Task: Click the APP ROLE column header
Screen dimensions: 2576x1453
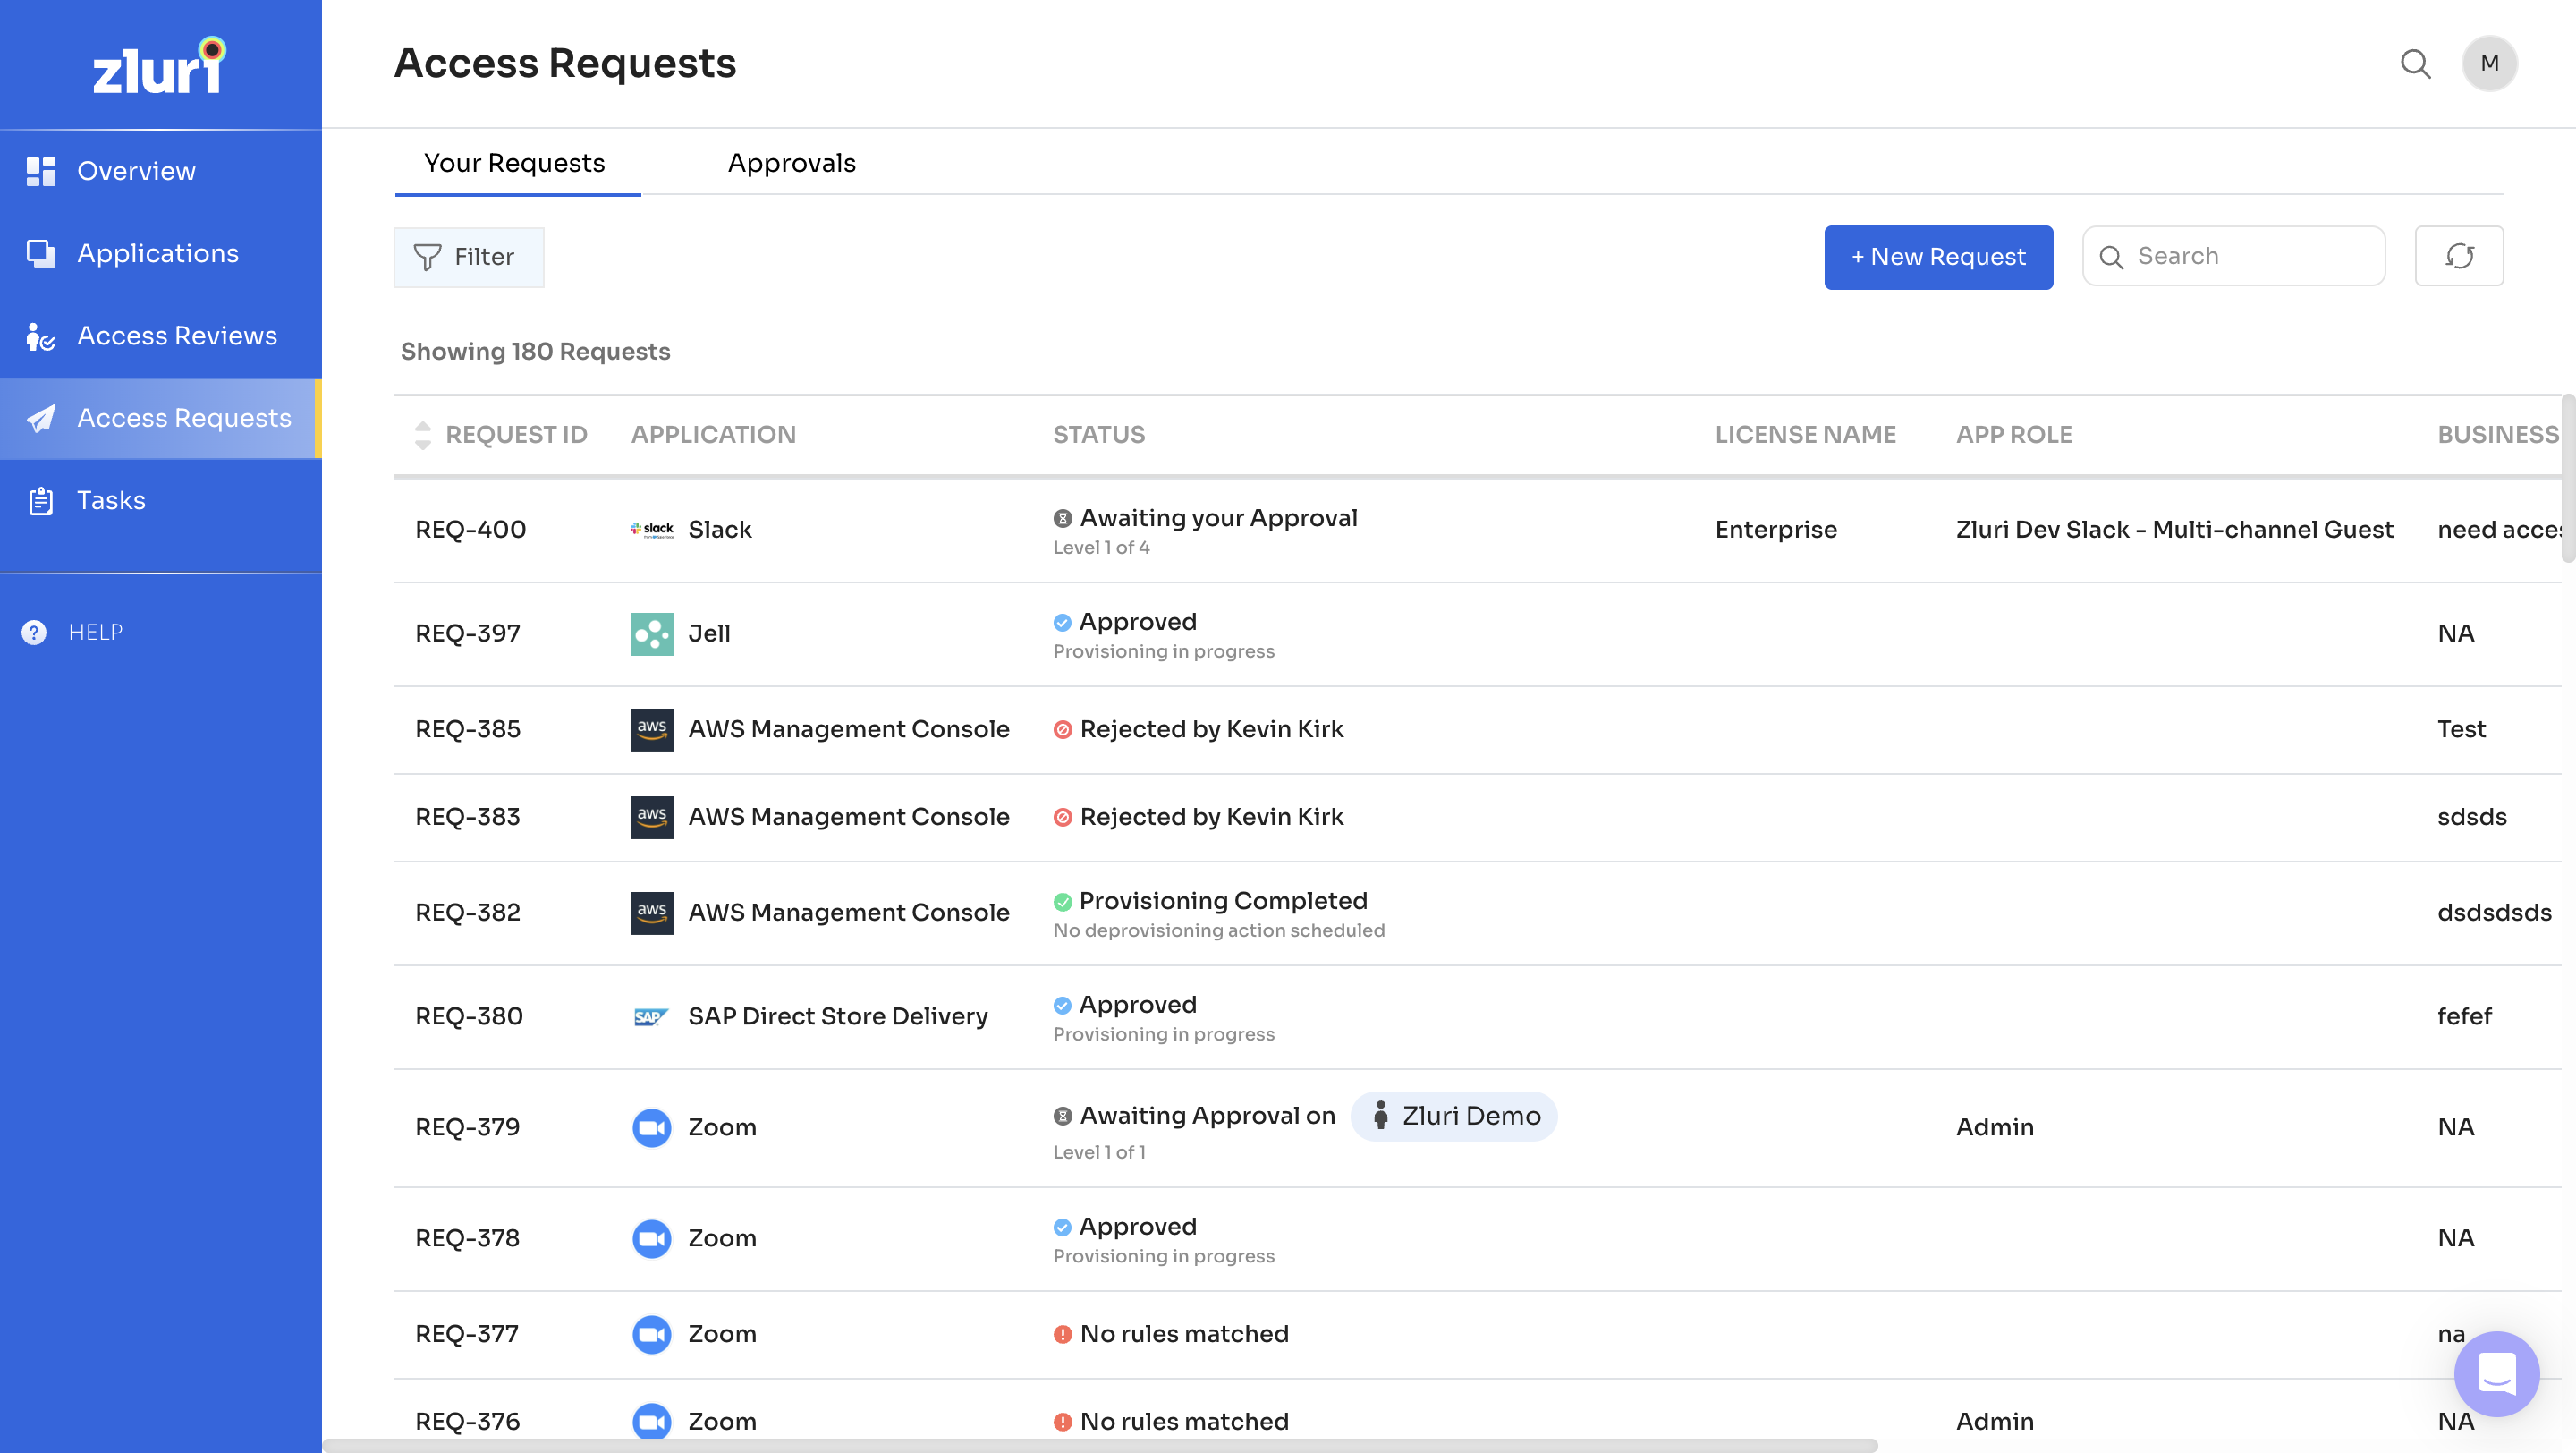Action: coord(2014,435)
